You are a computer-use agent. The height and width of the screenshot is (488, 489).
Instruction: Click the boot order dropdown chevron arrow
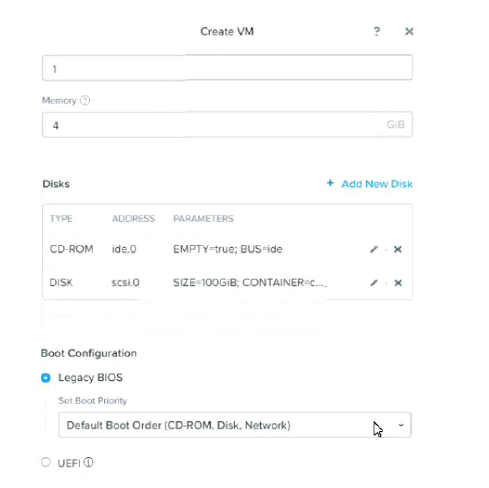[401, 425]
